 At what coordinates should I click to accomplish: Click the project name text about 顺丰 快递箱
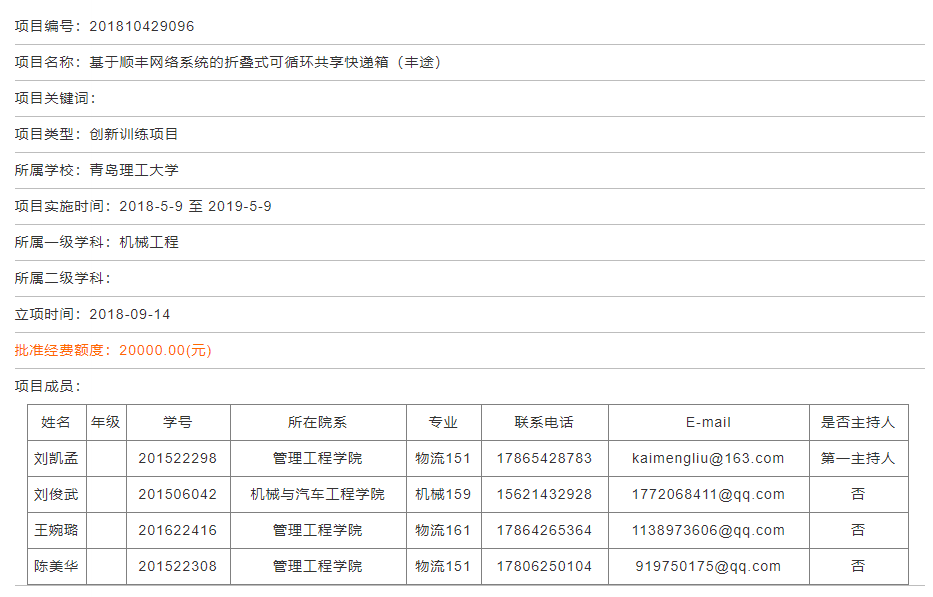click(x=265, y=62)
